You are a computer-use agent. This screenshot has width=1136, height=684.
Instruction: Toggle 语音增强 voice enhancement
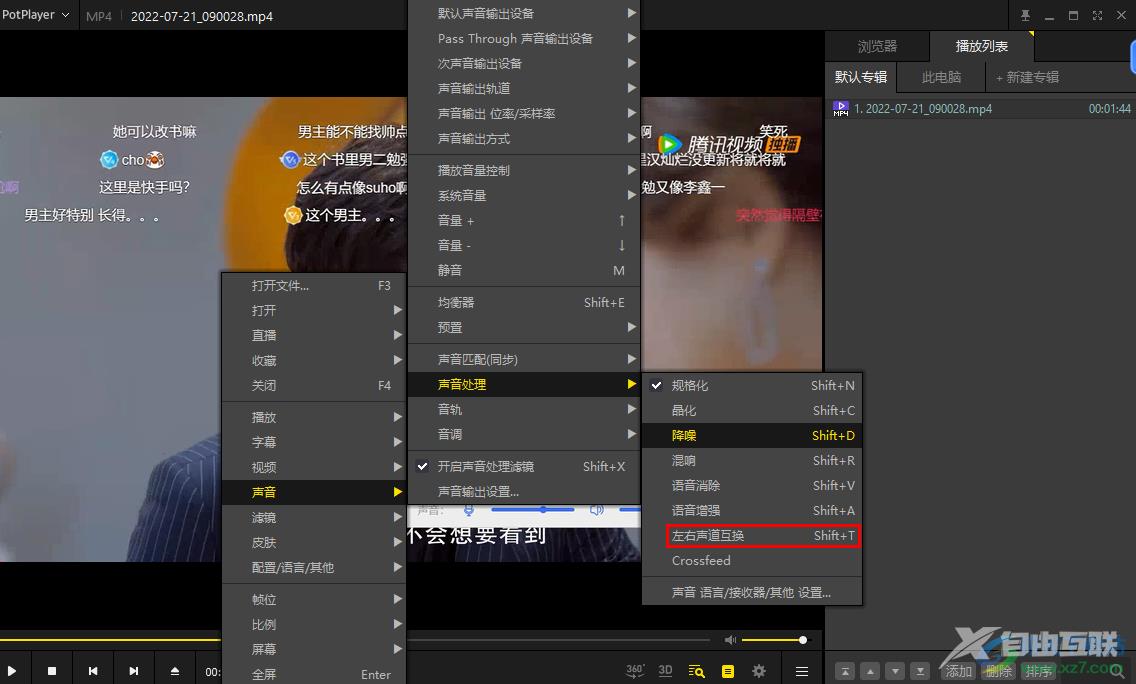coord(752,510)
